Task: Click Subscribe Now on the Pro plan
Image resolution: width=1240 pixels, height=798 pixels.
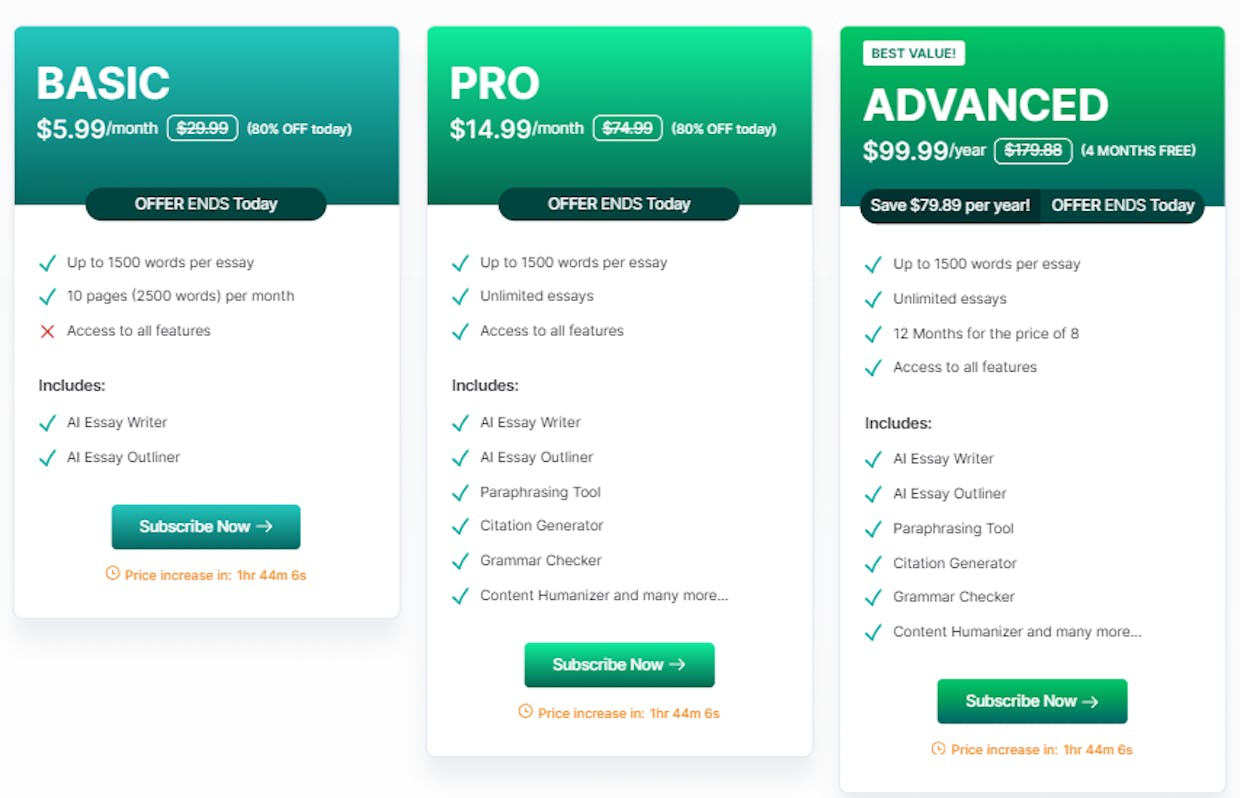Action: [x=619, y=665]
